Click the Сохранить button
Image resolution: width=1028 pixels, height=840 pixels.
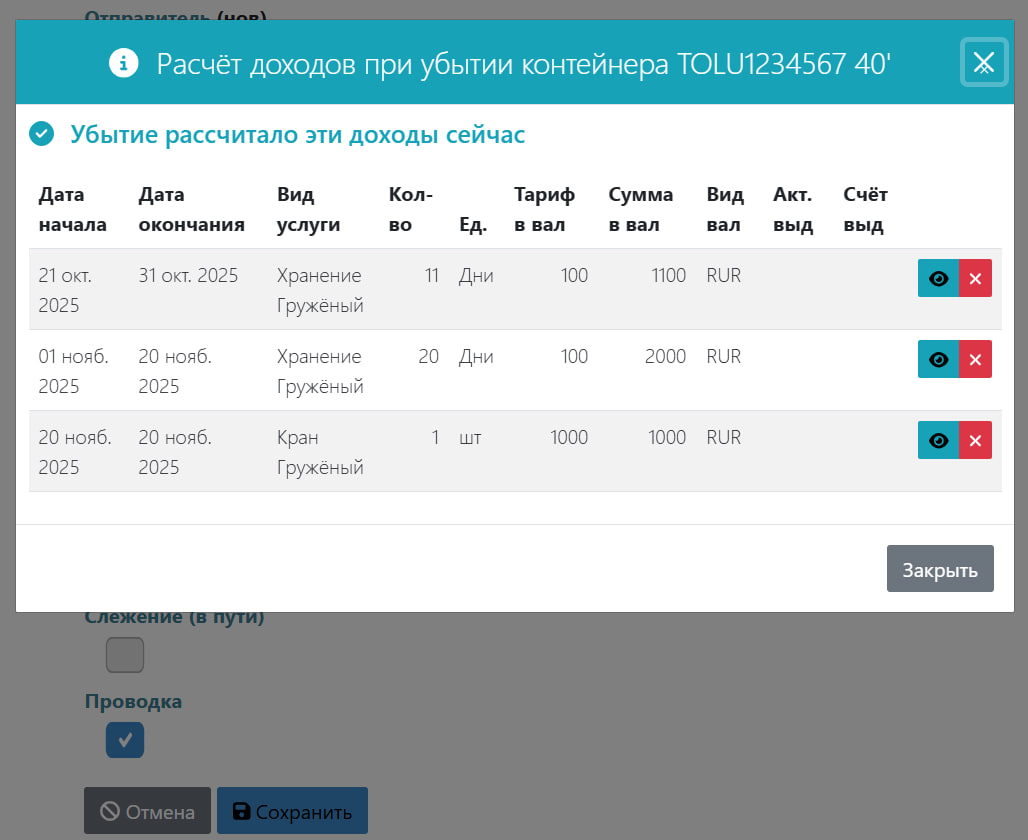pos(292,811)
